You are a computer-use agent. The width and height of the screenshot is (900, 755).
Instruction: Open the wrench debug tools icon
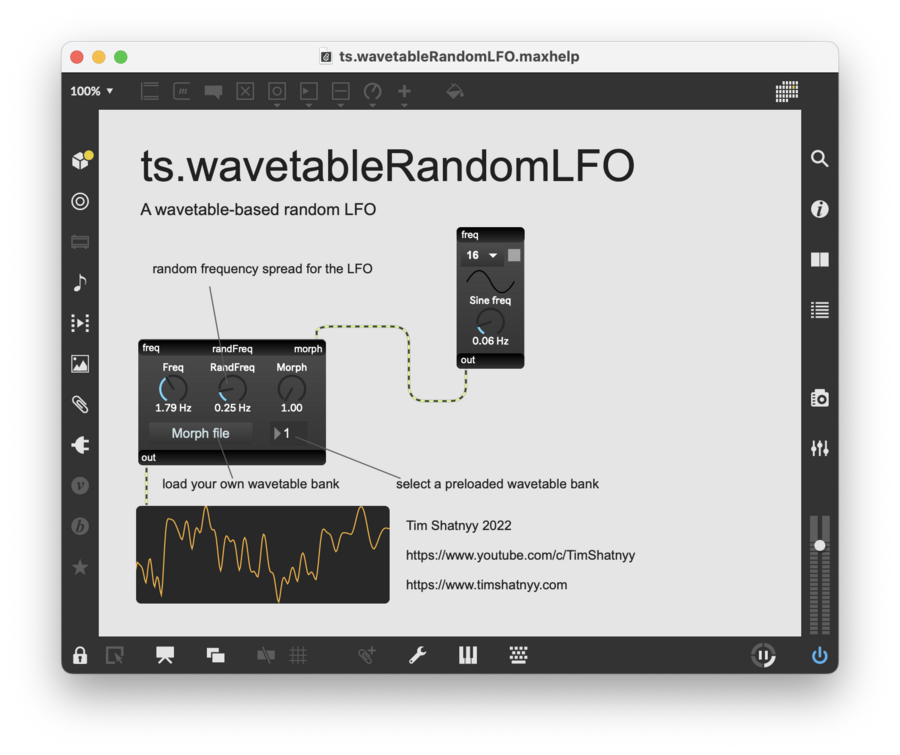417,655
